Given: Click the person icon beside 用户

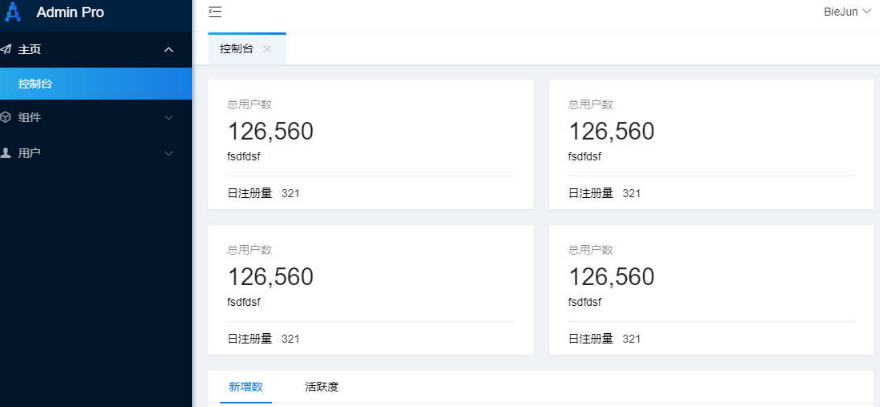Looking at the screenshot, I should click(x=6, y=153).
